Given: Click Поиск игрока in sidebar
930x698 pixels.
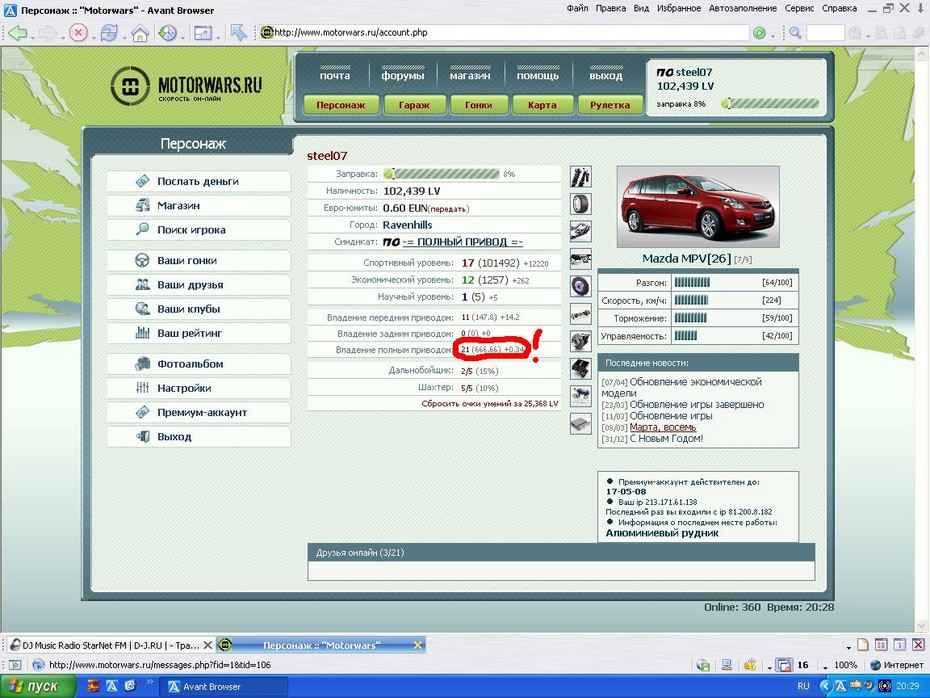Looking at the screenshot, I should pyautogui.click(x=198, y=230).
